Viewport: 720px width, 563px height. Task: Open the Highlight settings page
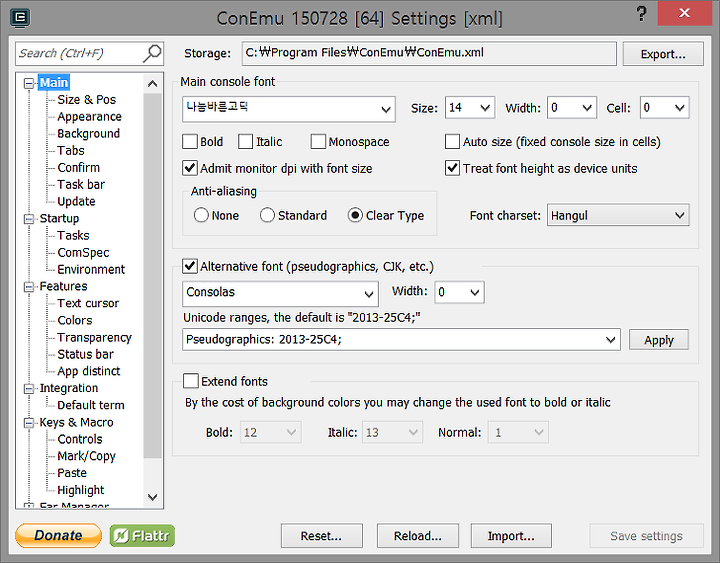pos(81,490)
